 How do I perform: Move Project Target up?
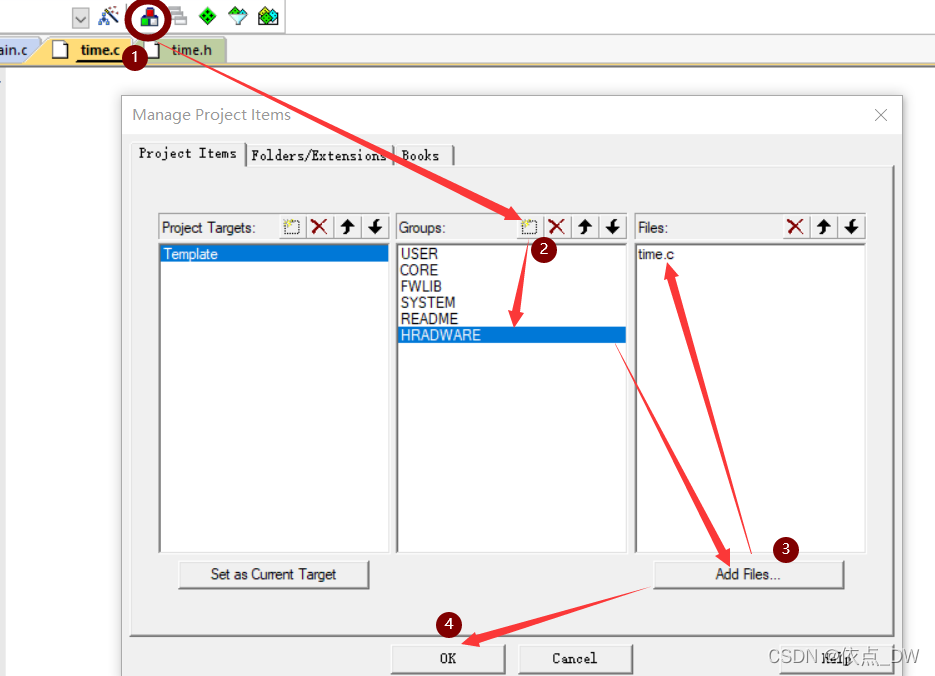coord(347,227)
